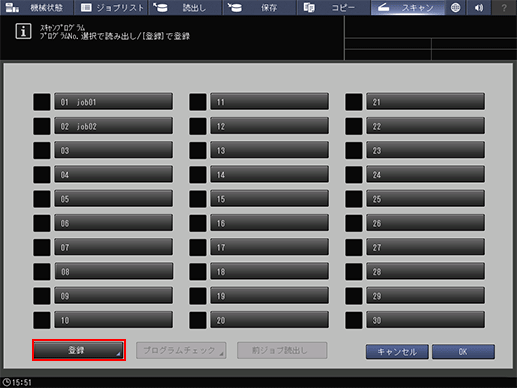Viewport: 517px width, 388px height.
Task: Select program slot 03
Action: [114, 150]
